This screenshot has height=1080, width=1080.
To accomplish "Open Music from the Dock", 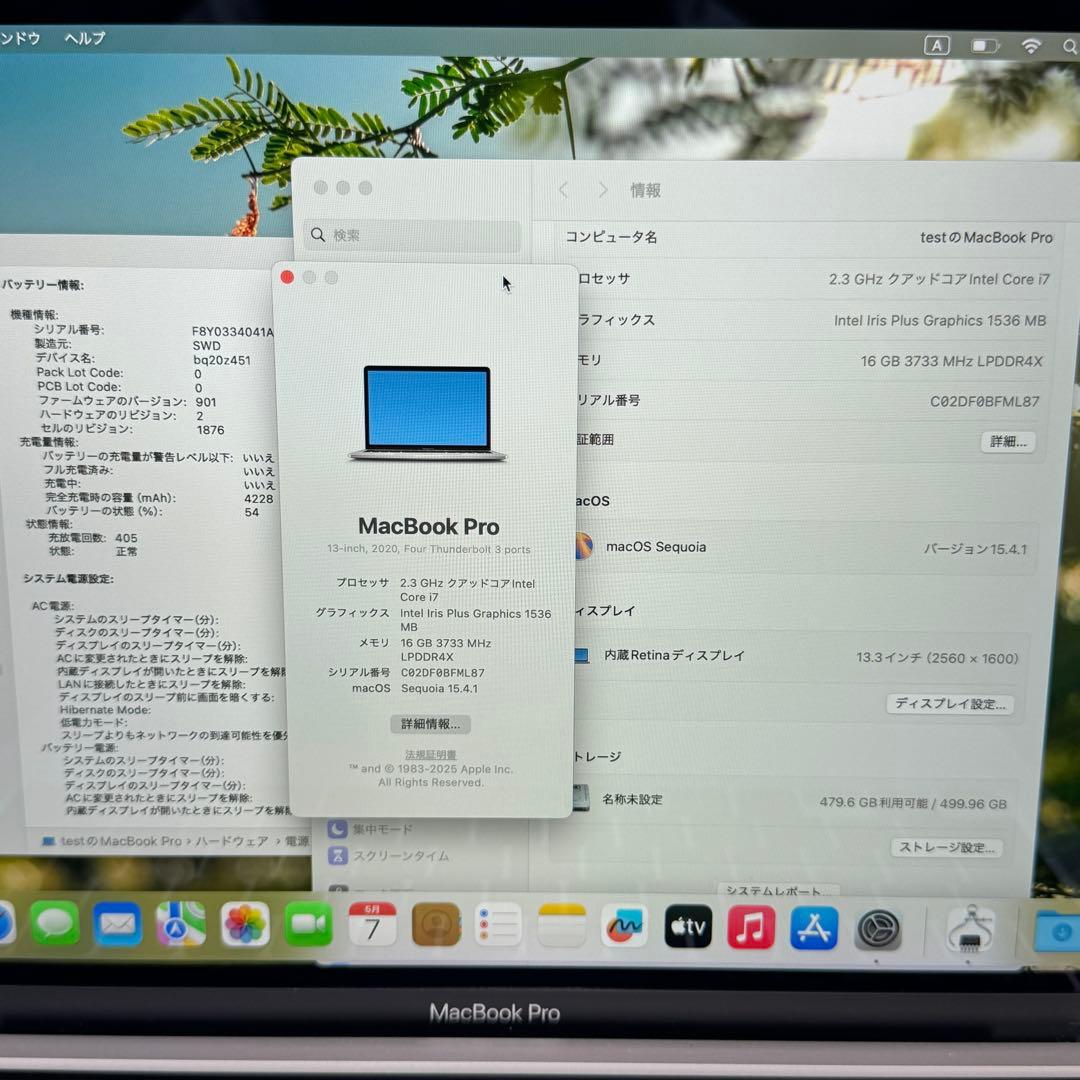I will (750, 927).
